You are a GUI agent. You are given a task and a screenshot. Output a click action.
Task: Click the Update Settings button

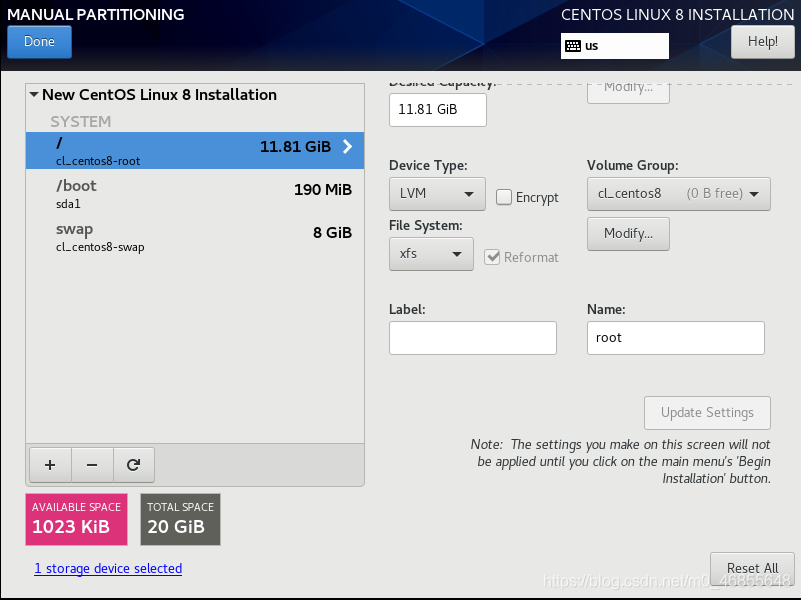[x=707, y=413]
